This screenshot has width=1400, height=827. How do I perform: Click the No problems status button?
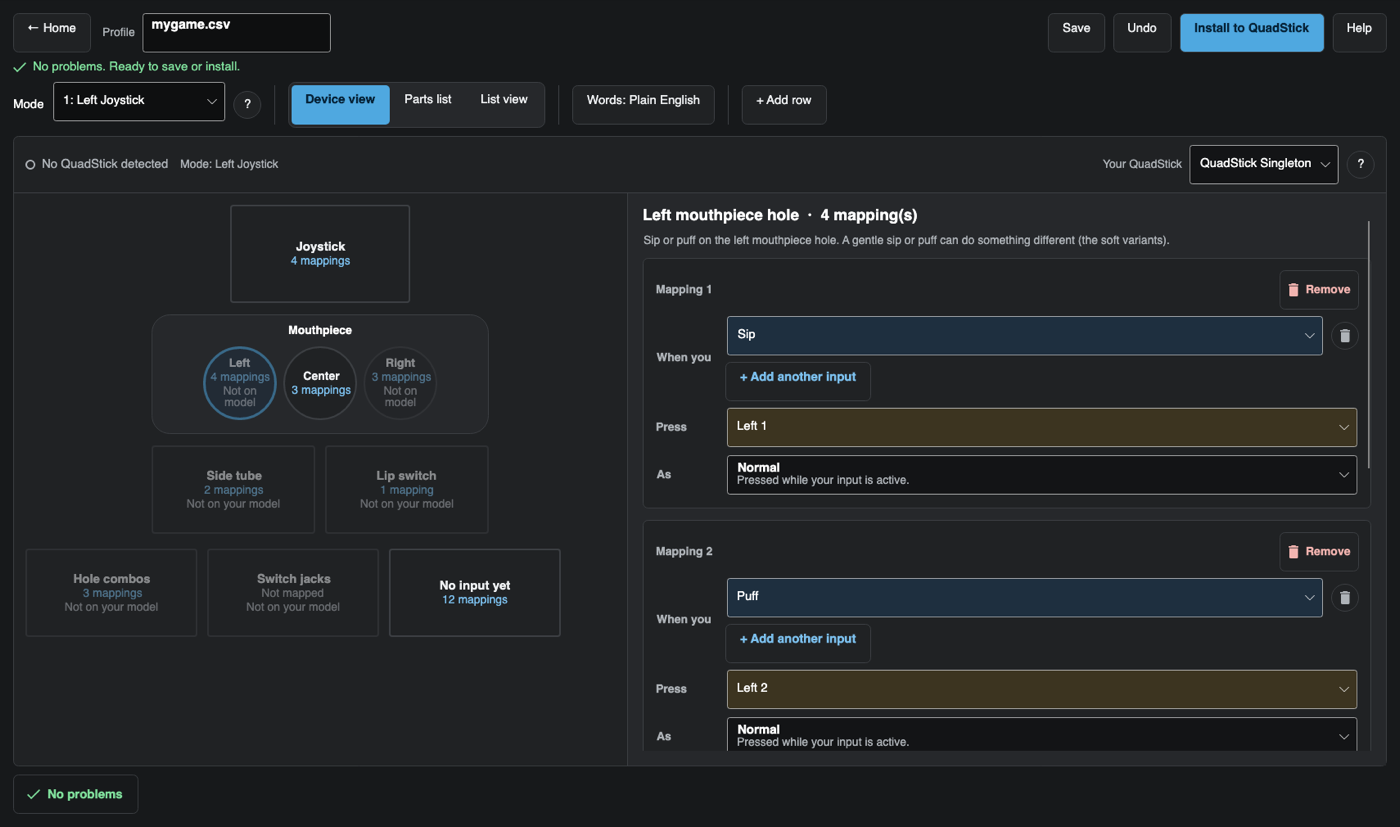tap(76, 794)
